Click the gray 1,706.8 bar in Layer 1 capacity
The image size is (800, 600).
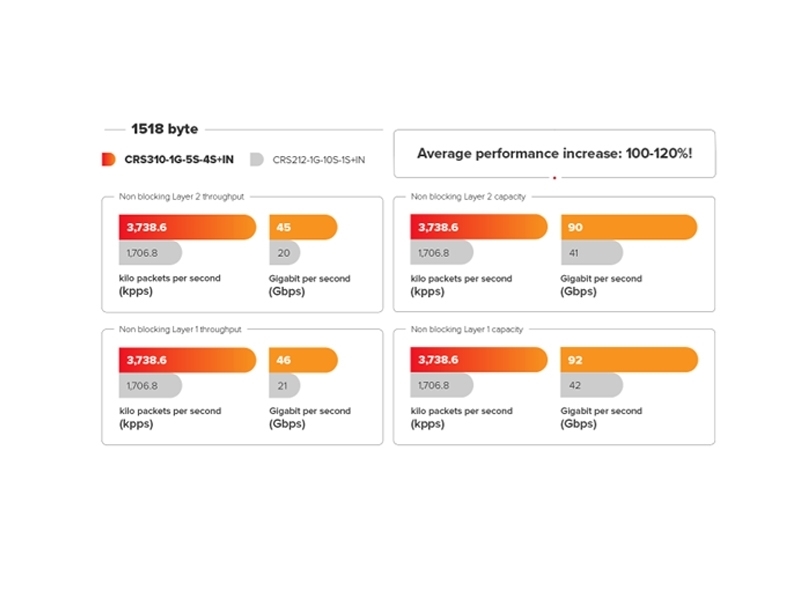tap(441, 385)
